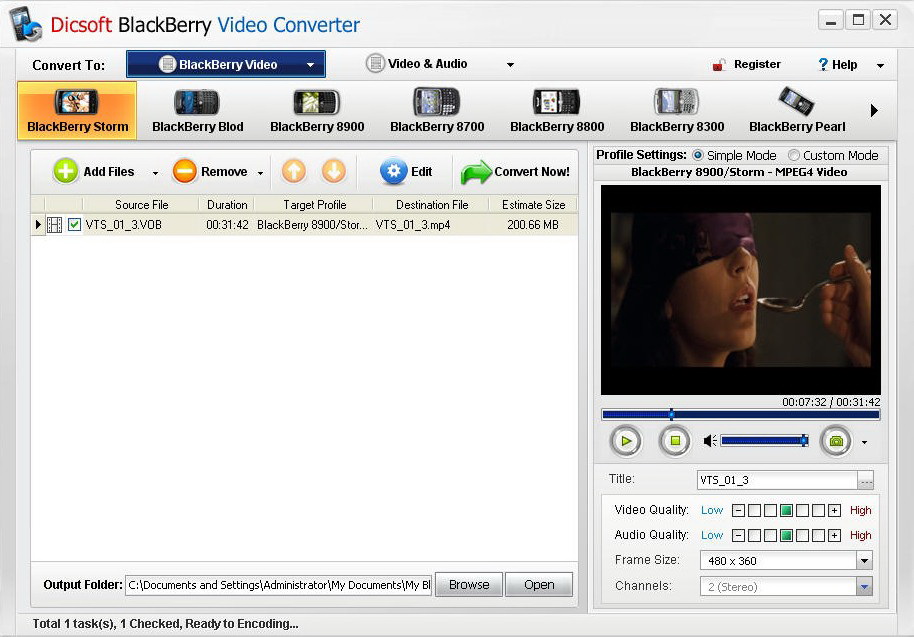Click the Destination File column header
This screenshot has width=914, height=637.
pos(432,205)
